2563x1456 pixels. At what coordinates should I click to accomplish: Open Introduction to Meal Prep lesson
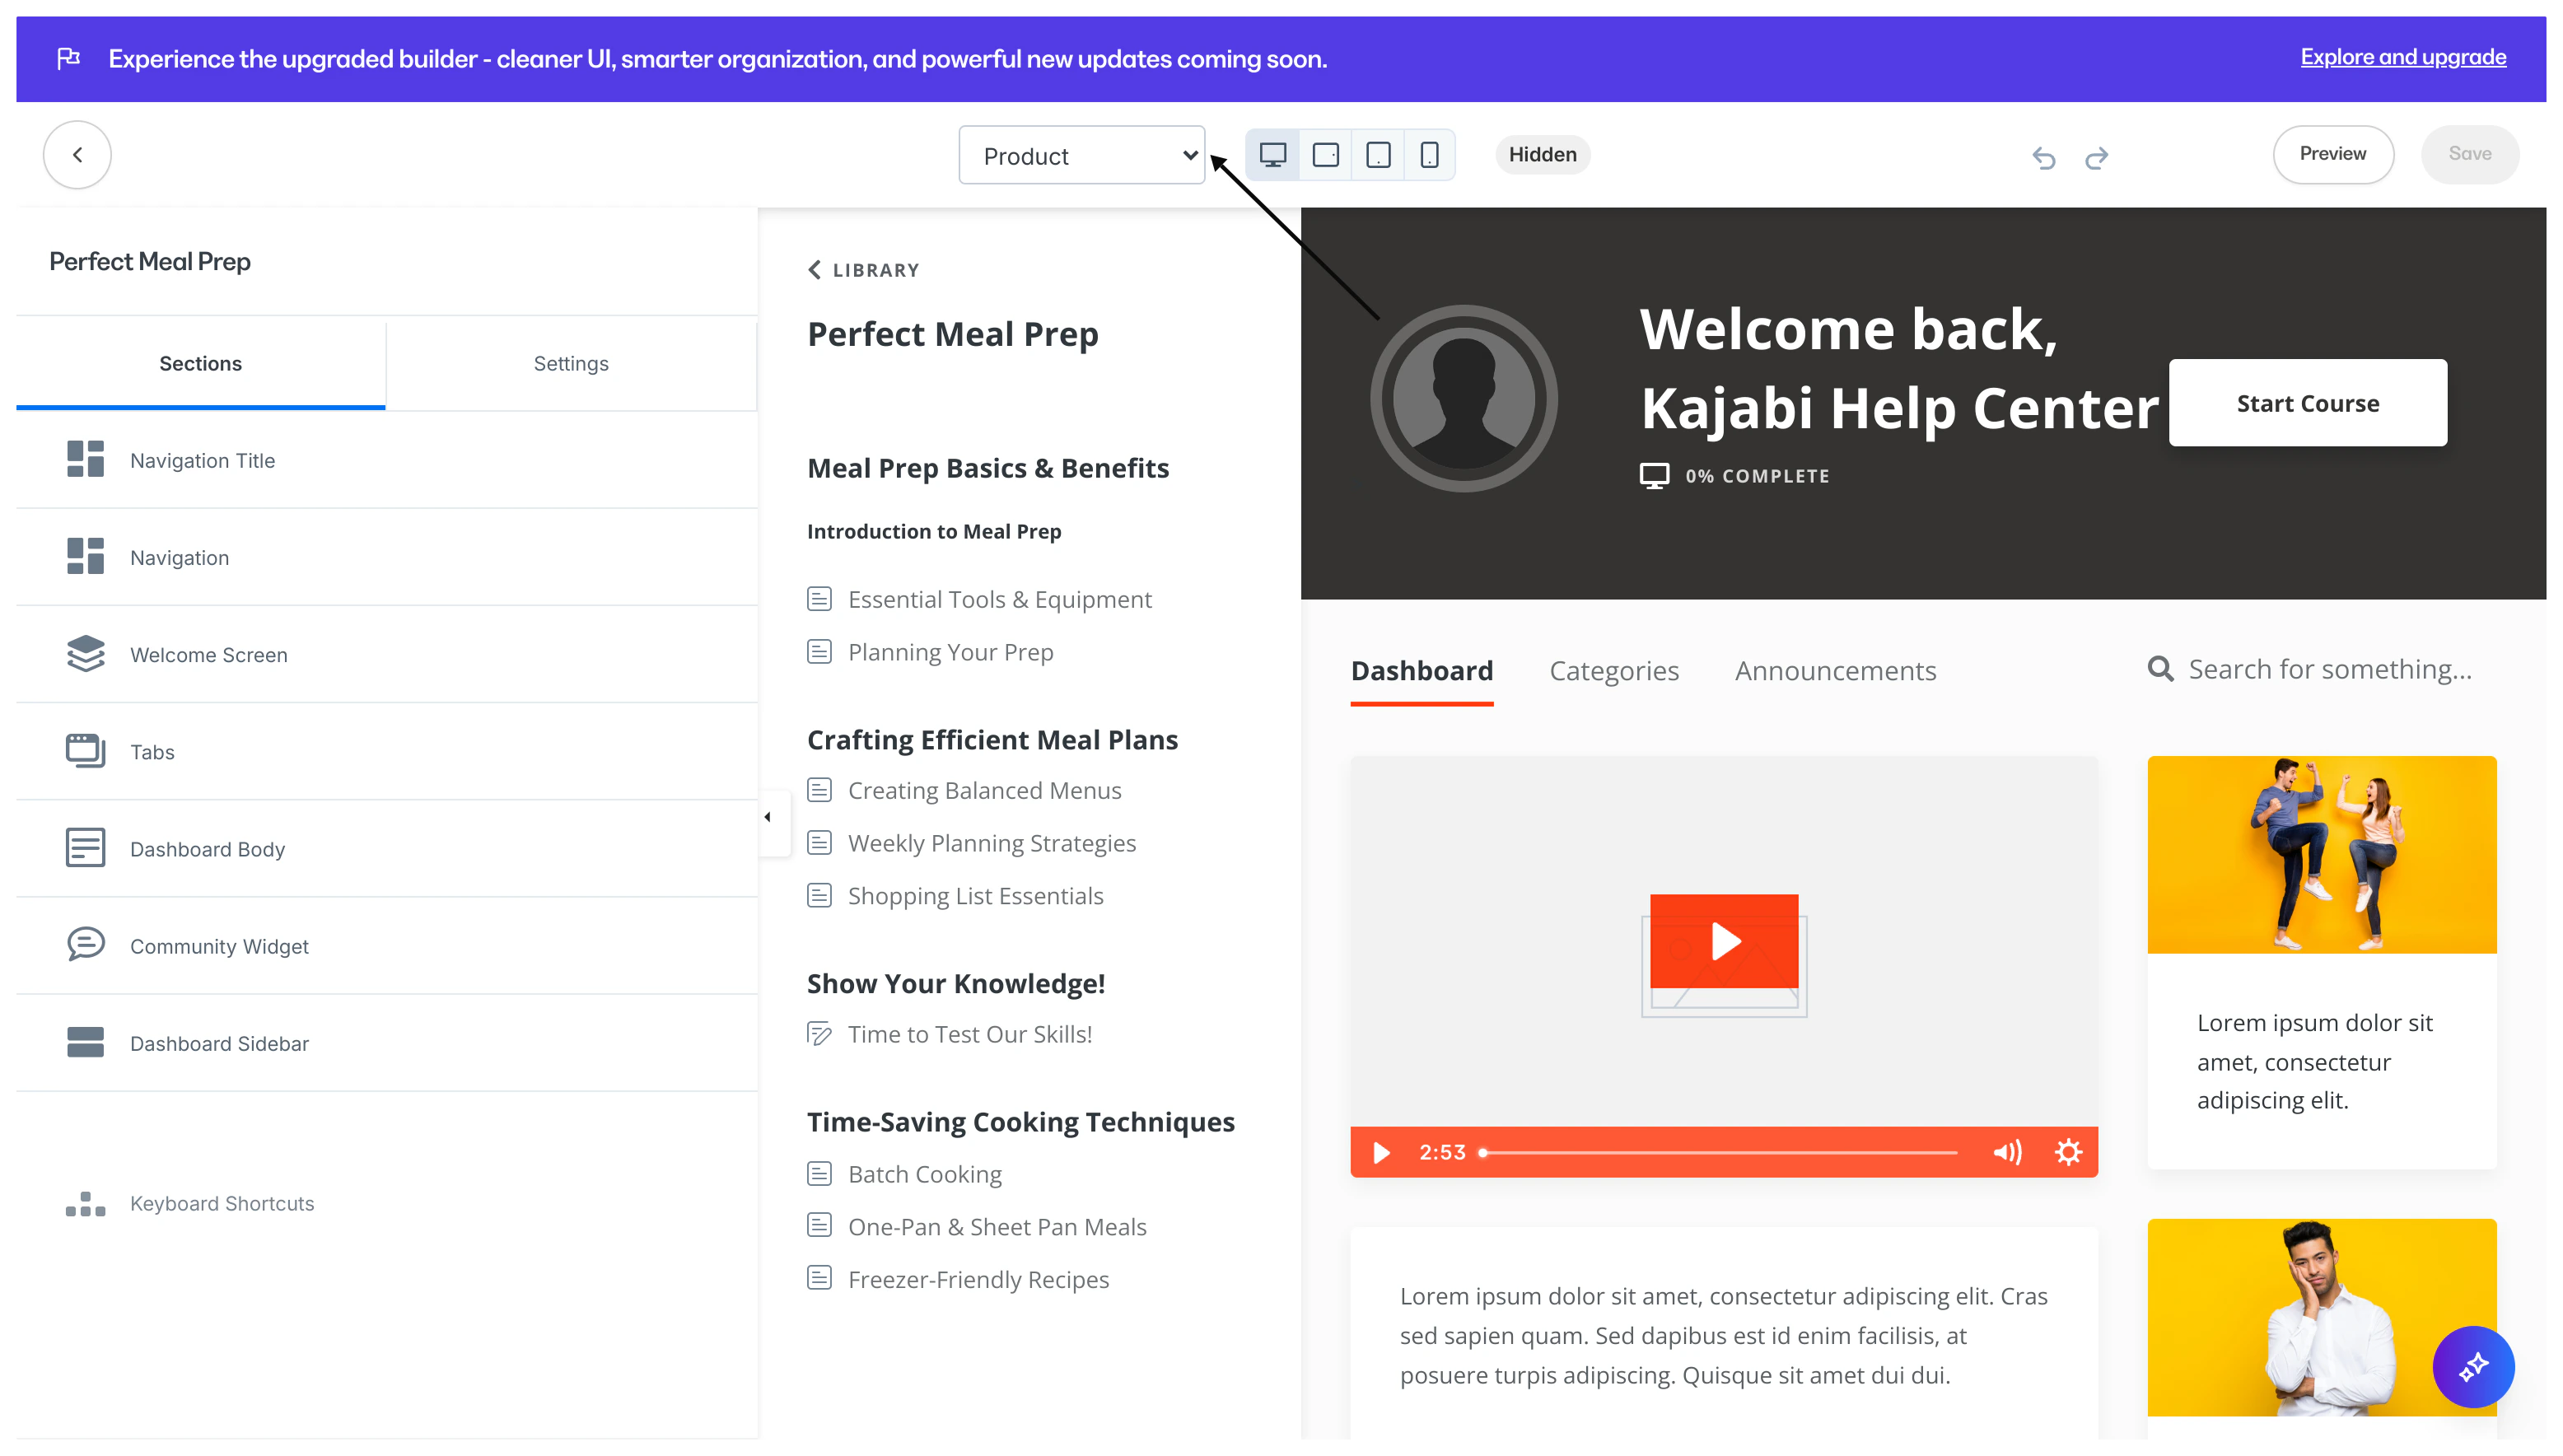point(934,531)
